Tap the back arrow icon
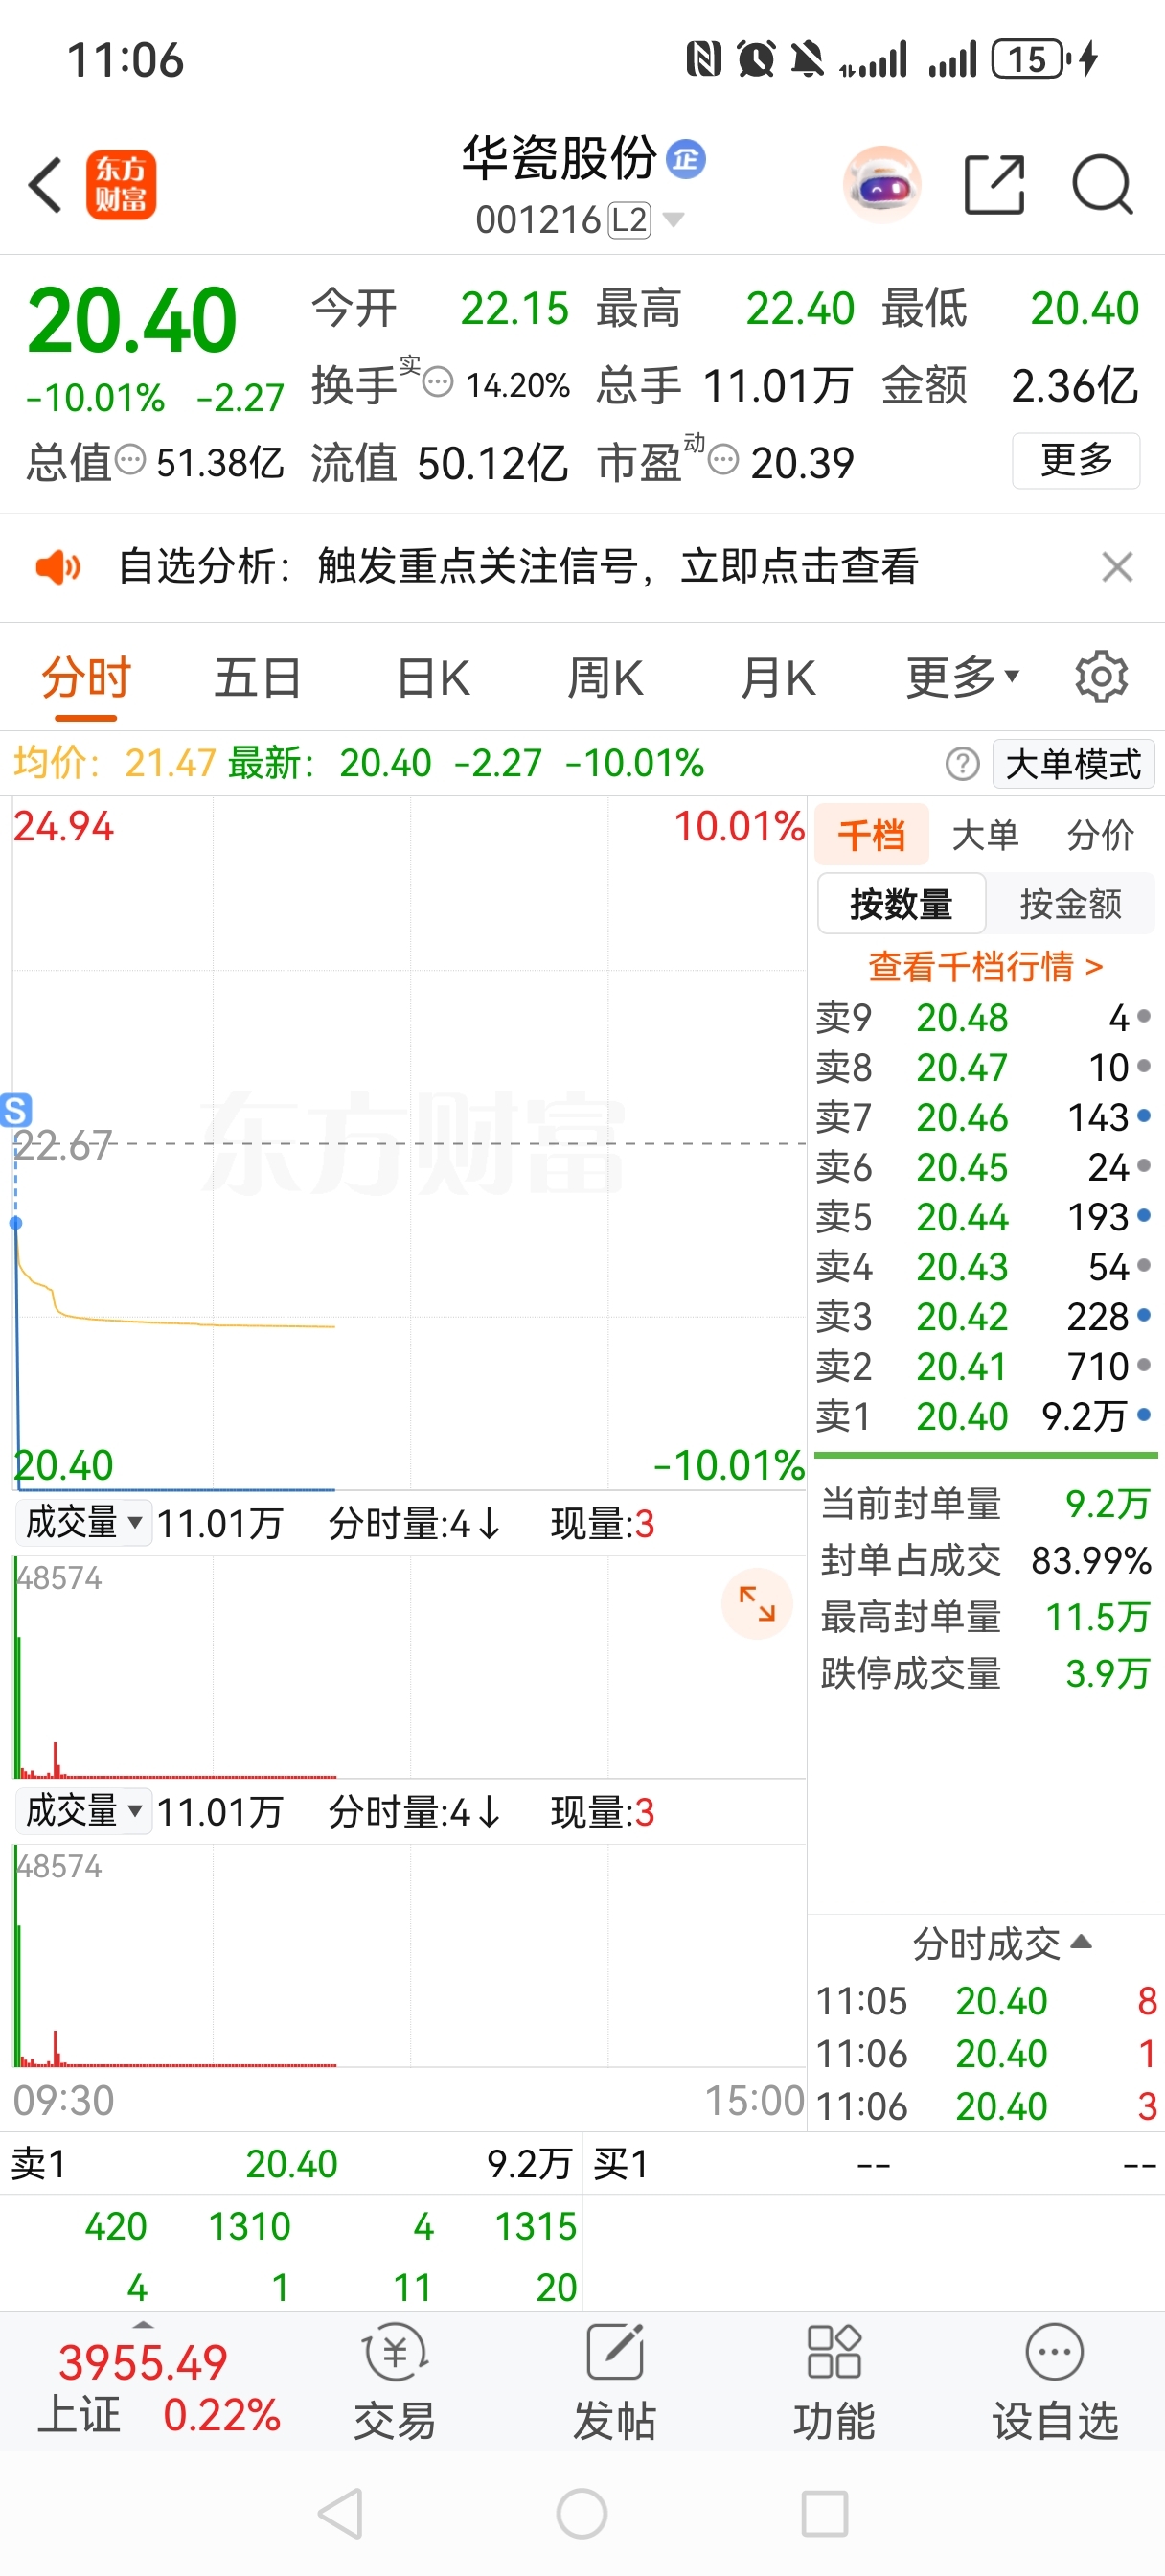The height and width of the screenshot is (2576, 1165). pos(46,185)
